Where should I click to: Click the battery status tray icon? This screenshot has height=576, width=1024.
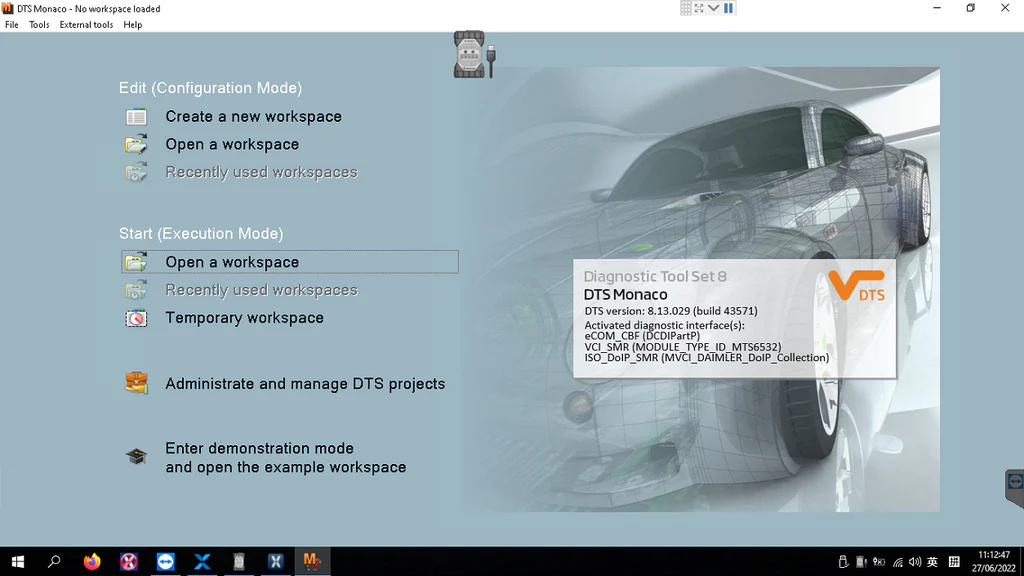(879, 562)
